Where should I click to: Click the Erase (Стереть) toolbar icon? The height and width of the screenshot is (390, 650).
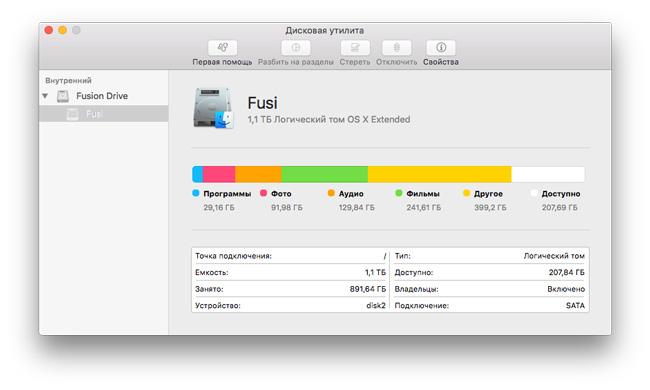[355, 48]
